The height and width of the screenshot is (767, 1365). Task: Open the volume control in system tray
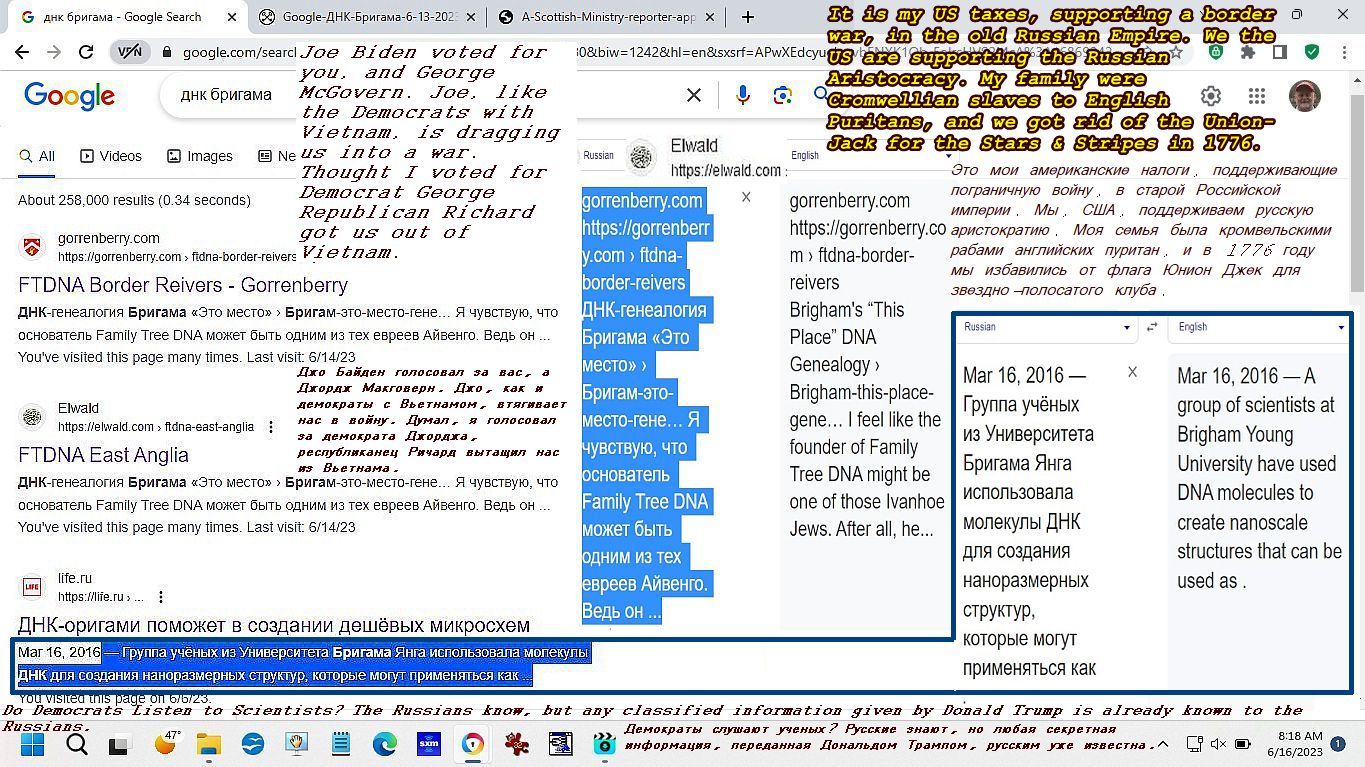[1218, 744]
